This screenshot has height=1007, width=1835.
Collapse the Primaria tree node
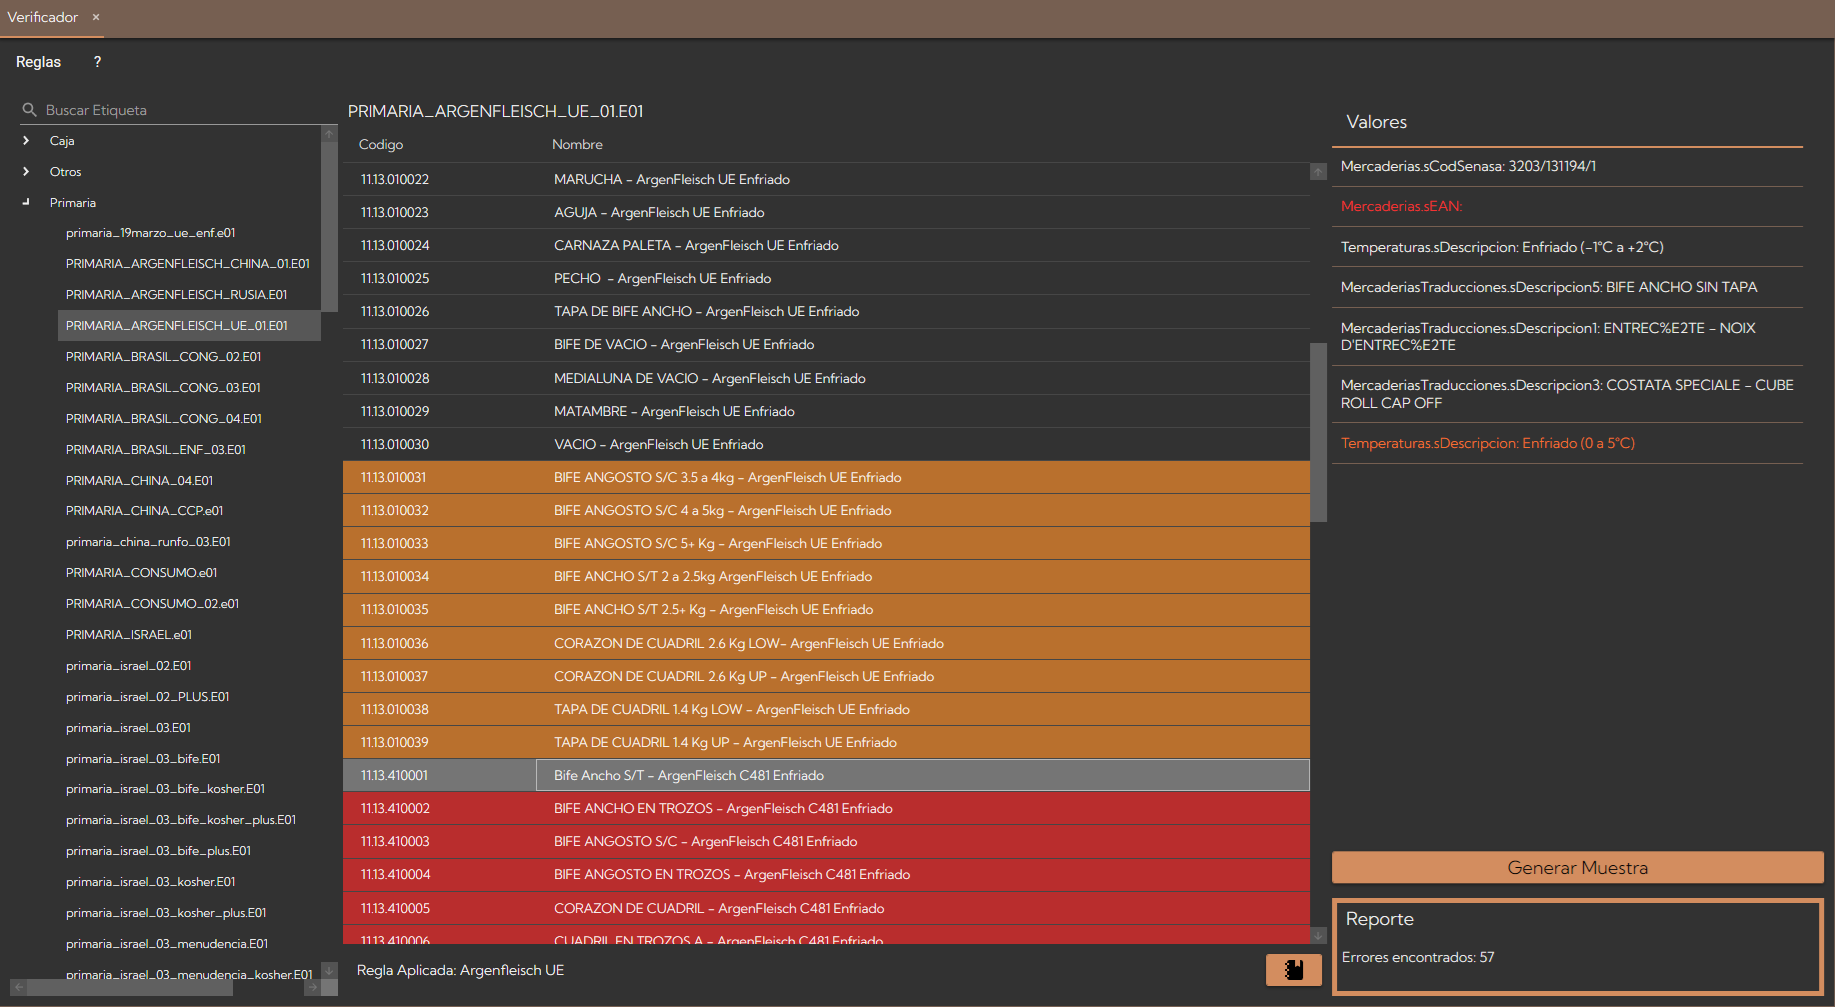26,203
